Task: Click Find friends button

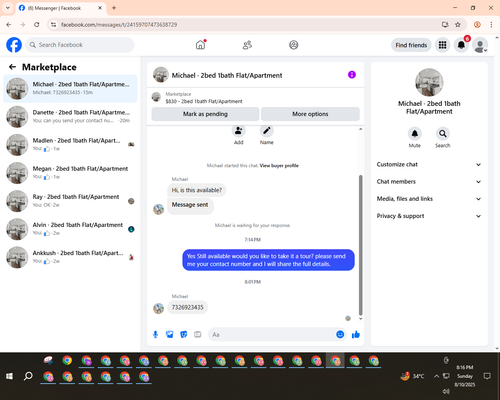Action: (x=411, y=45)
